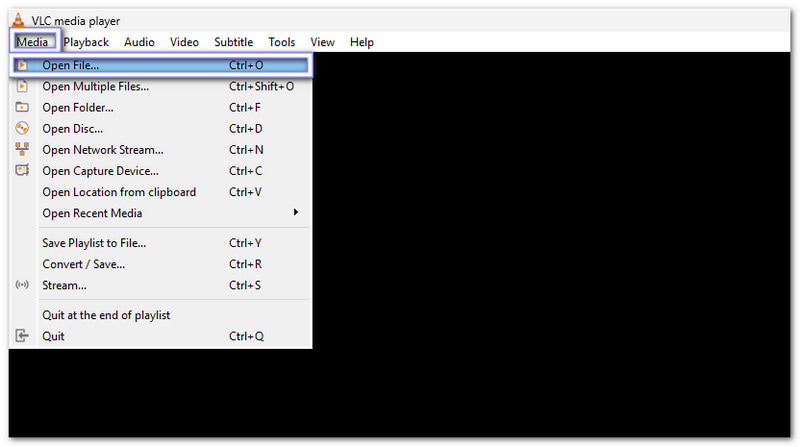
Task: Open the View menu
Action: point(322,42)
